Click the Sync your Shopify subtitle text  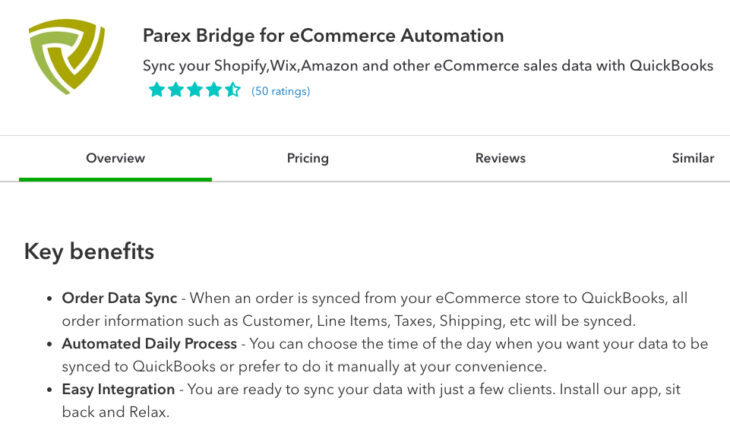pos(428,66)
